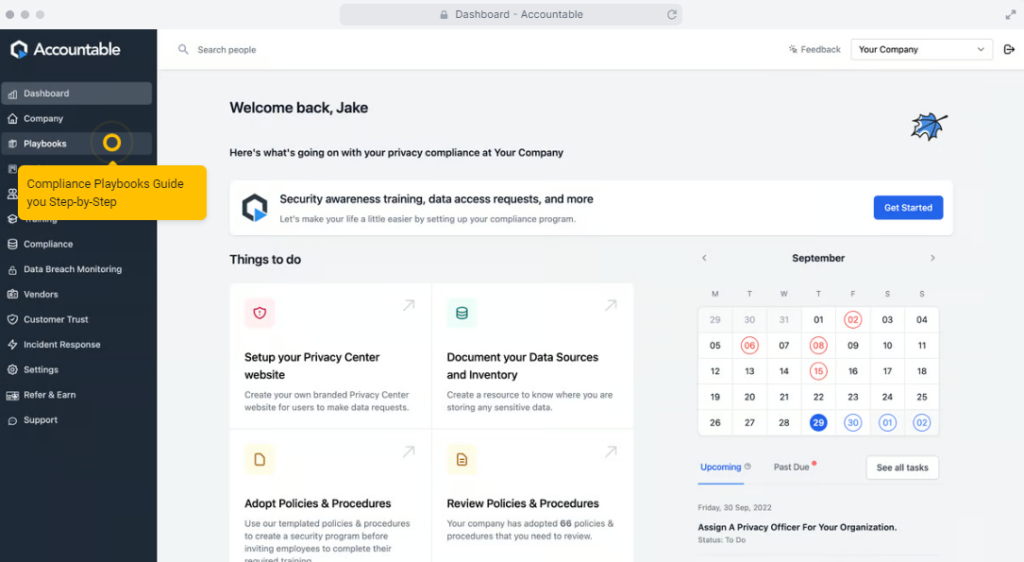Screen dimensions: 1024x562
Task: Click the Feedback link
Action: click(x=814, y=50)
